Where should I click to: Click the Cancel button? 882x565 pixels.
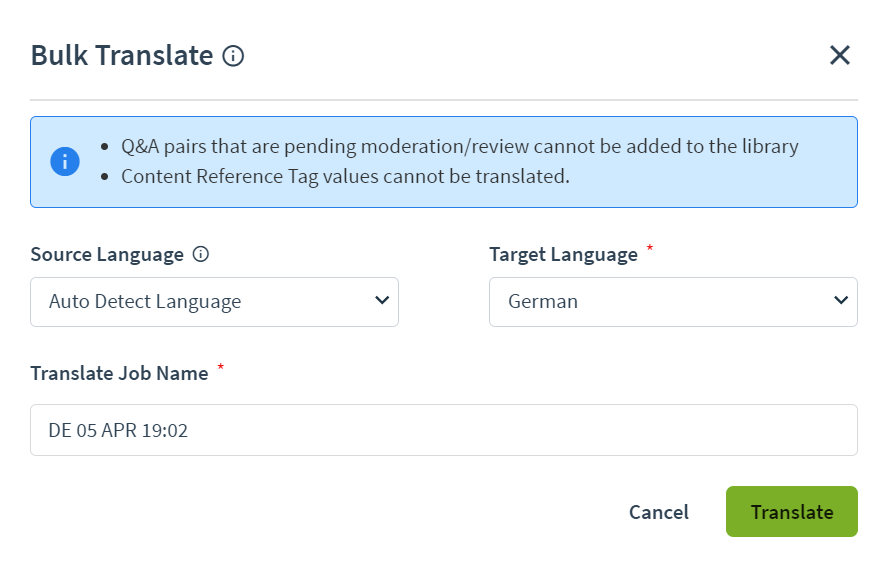point(659,512)
